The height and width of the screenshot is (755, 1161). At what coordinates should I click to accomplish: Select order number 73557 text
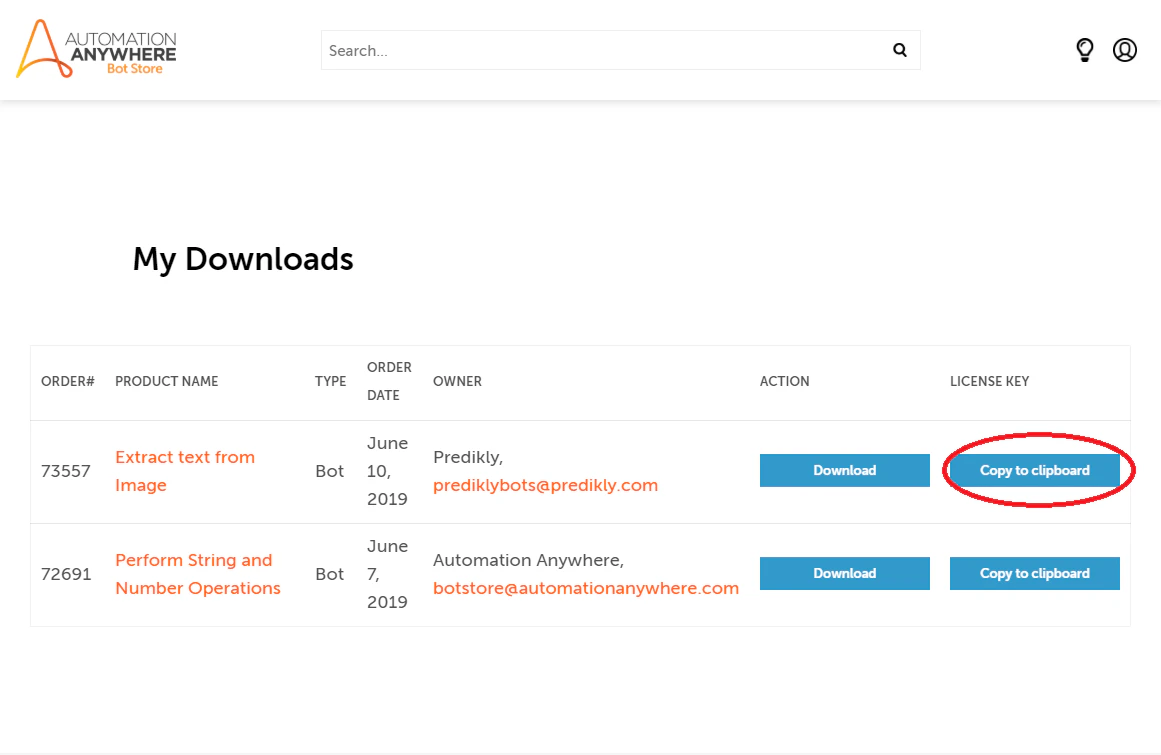pyautogui.click(x=66, y=471)
